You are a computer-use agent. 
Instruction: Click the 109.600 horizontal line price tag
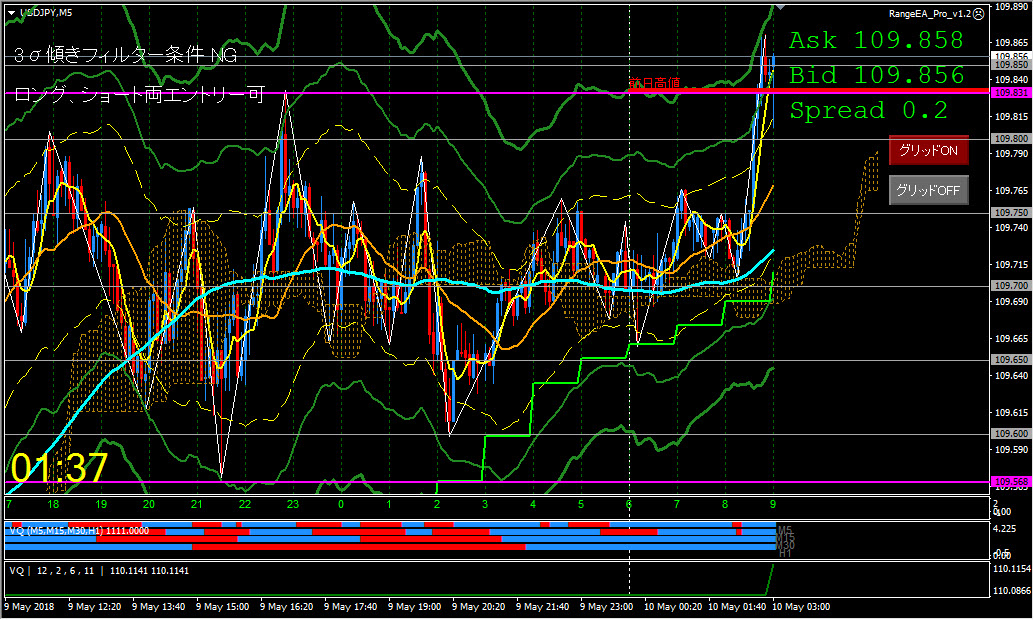1011,434
